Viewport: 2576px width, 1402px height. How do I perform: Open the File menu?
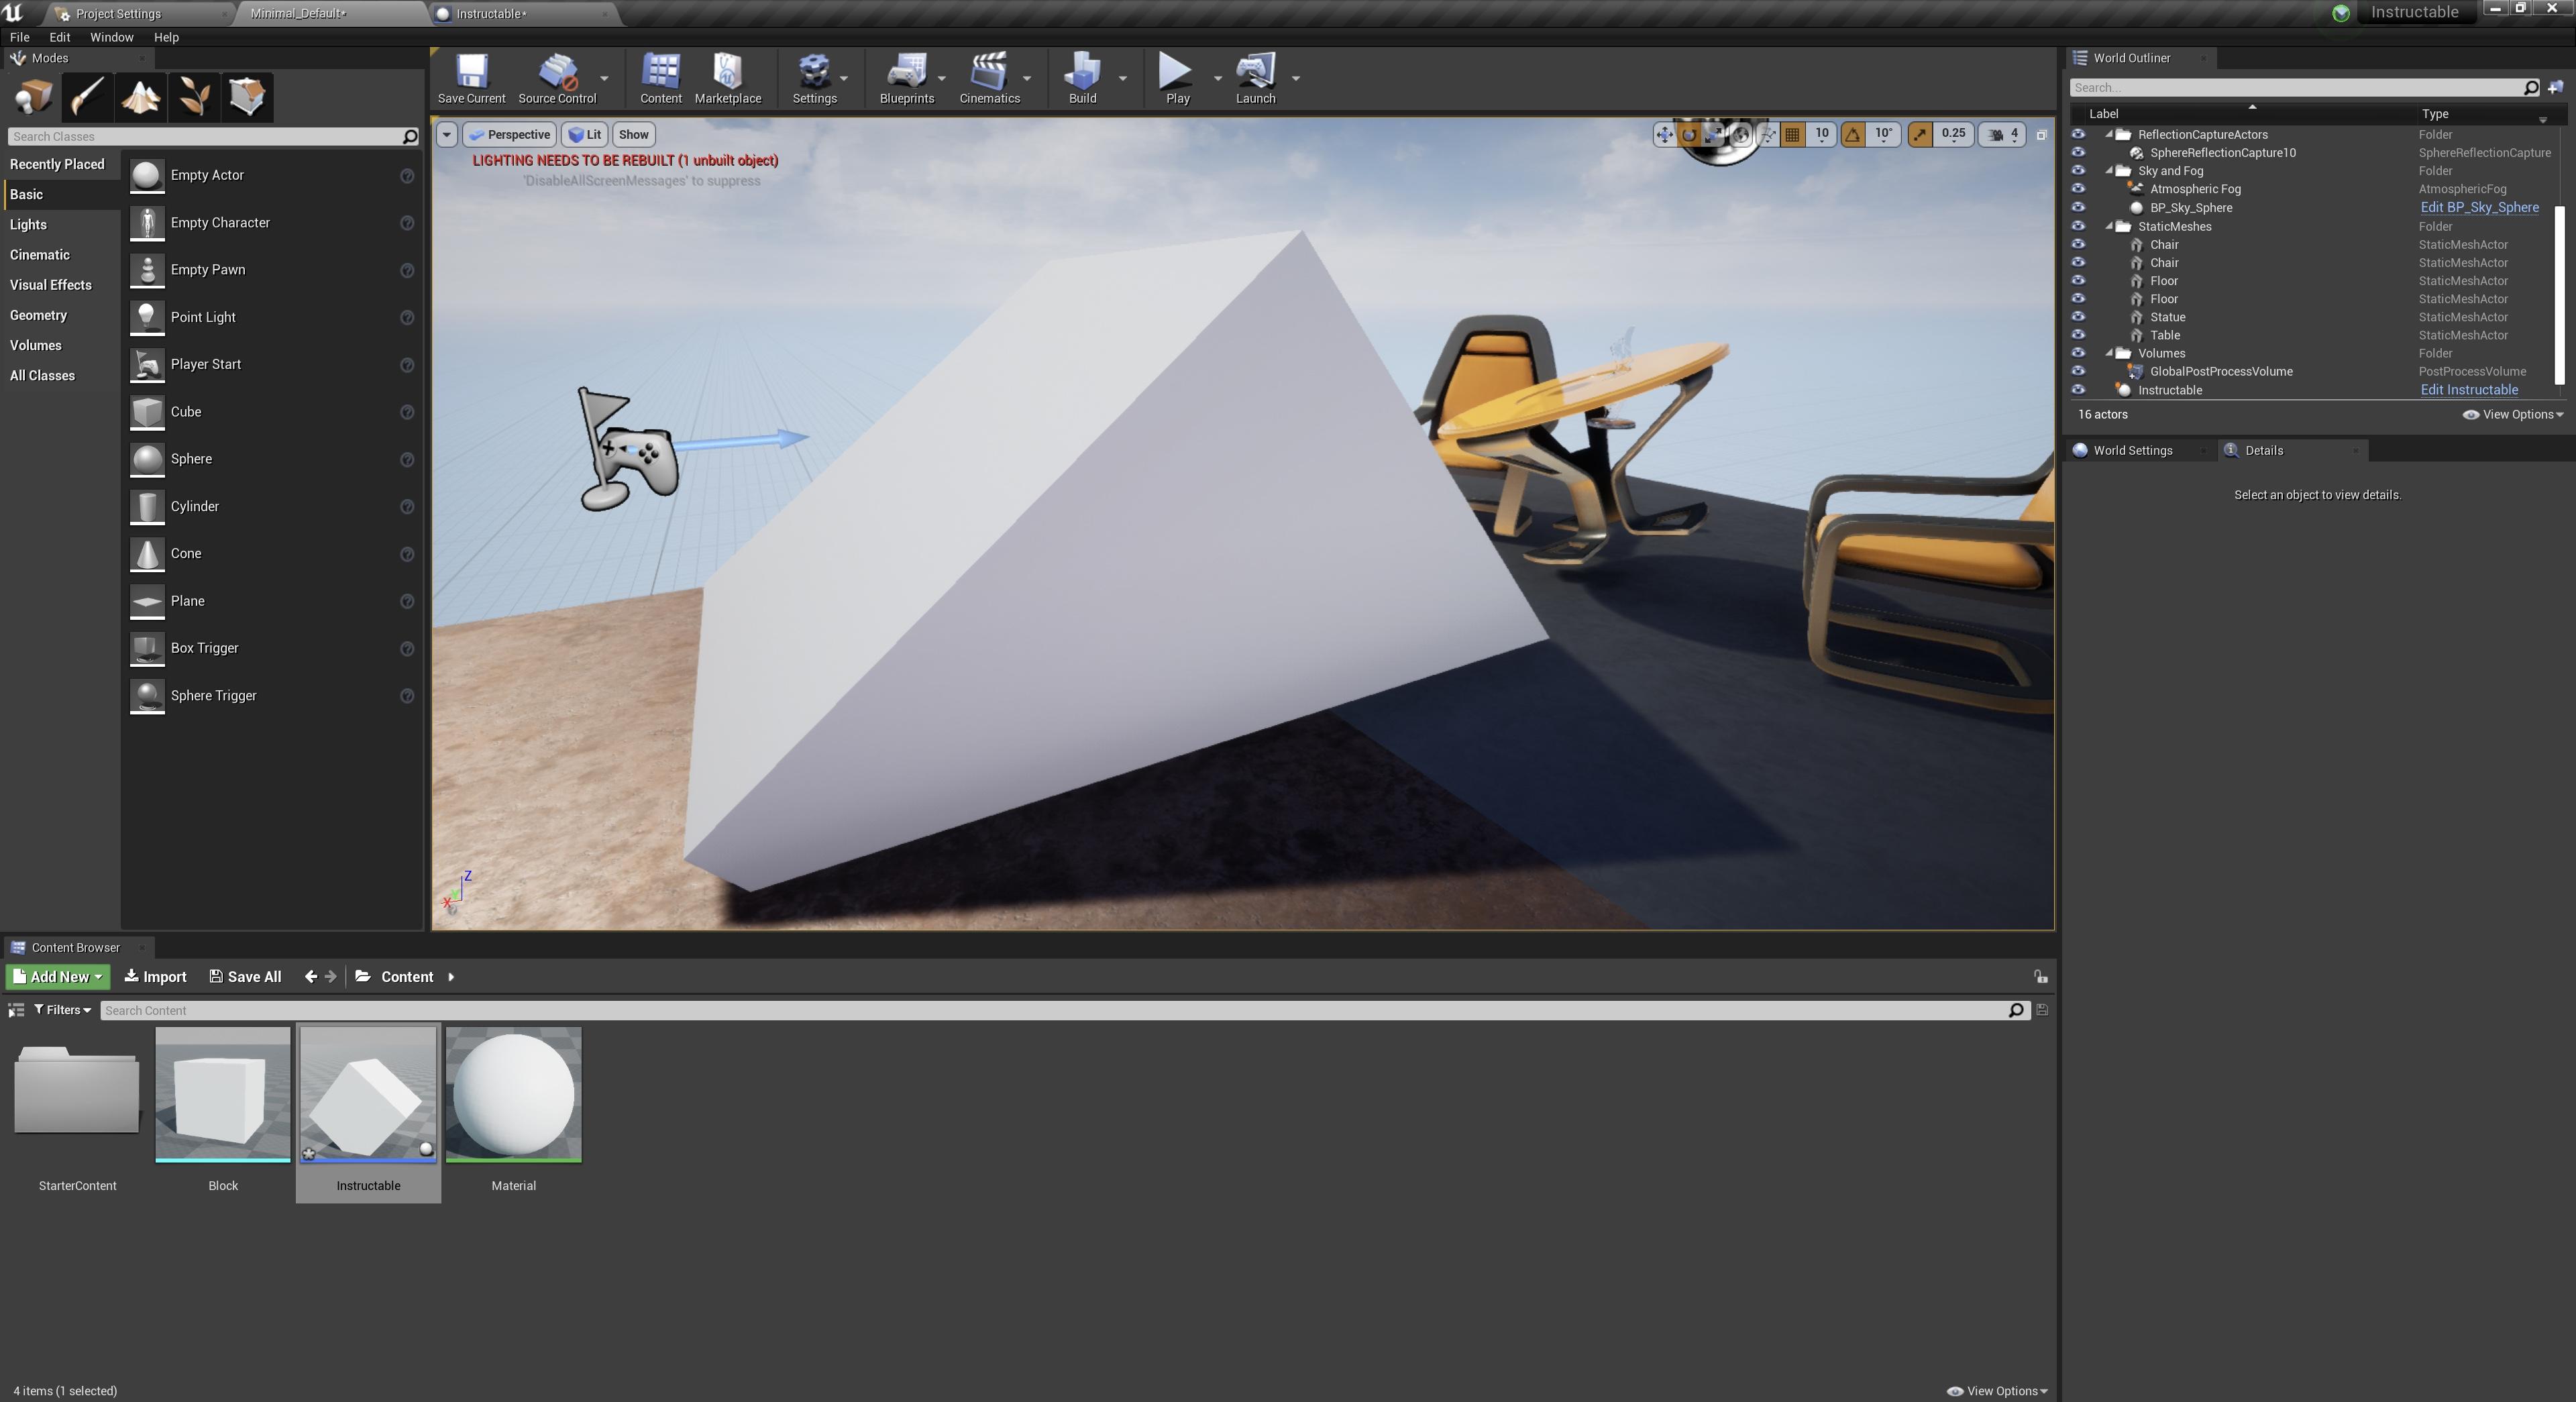tap(19, 37)
